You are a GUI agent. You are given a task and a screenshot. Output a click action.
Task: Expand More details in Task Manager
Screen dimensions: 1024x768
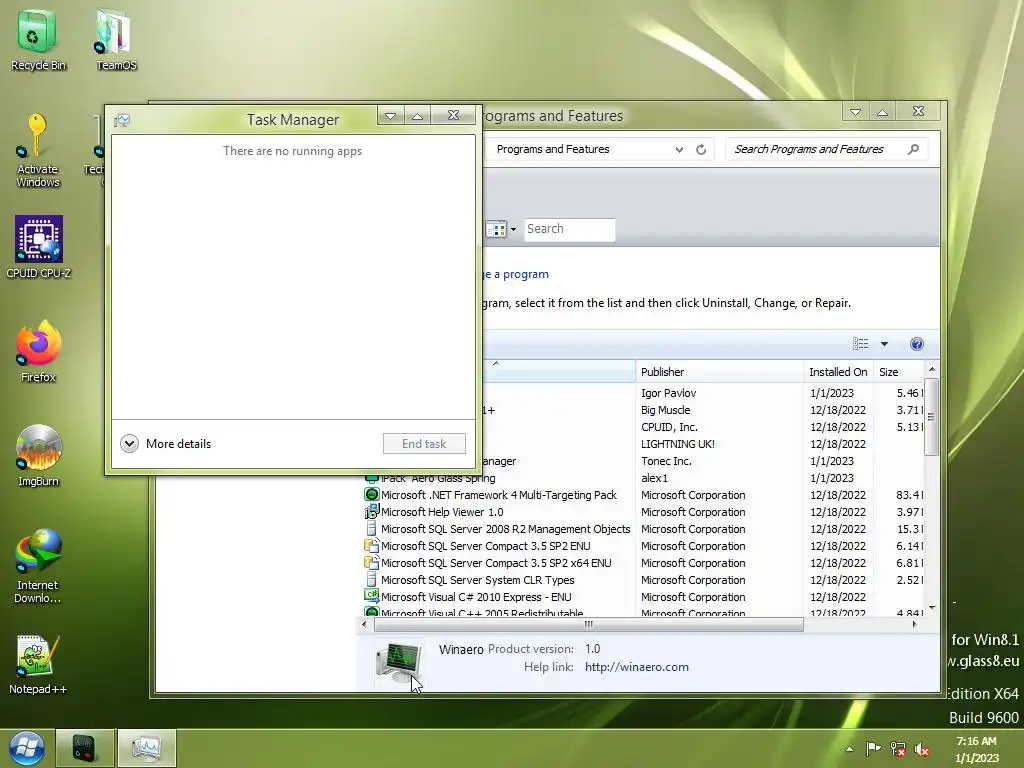(166, 444)
